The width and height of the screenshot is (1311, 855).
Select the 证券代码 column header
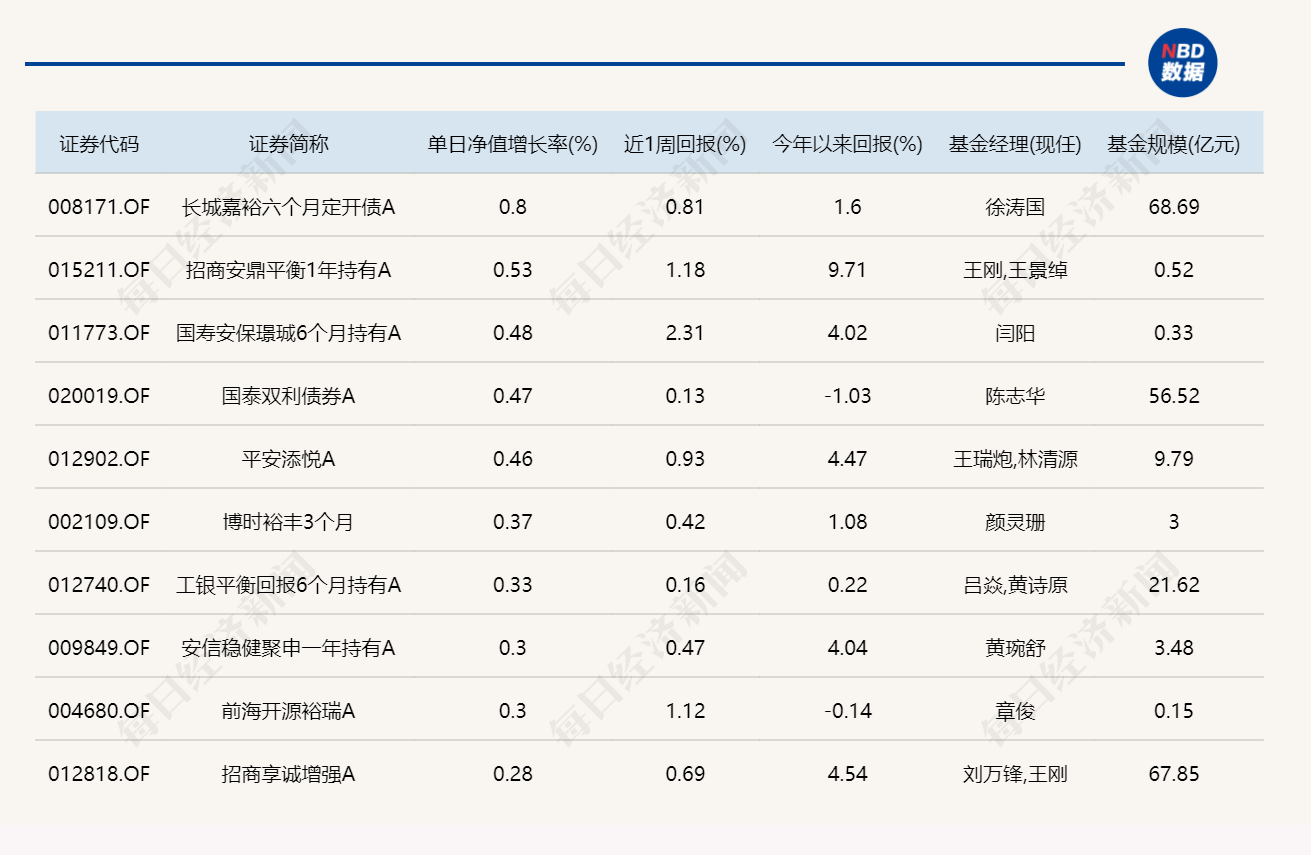point(100,143)
